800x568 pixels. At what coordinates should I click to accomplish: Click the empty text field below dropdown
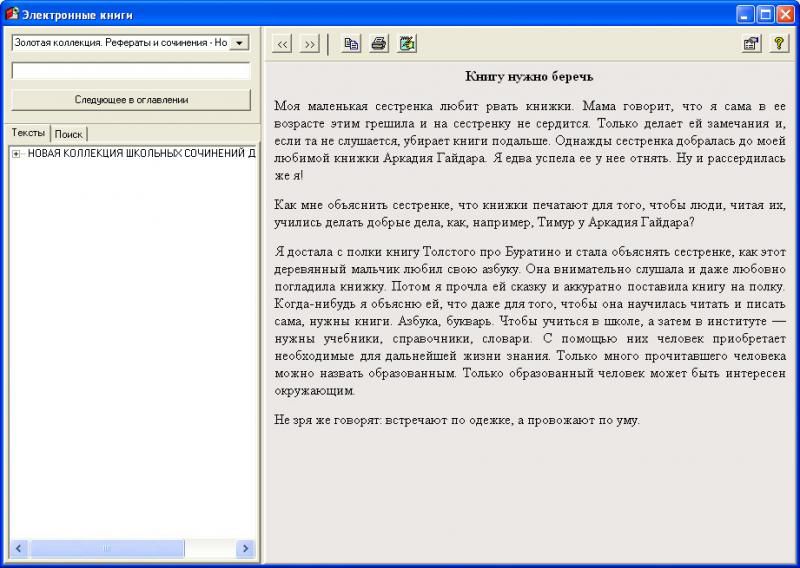(131, 71)
